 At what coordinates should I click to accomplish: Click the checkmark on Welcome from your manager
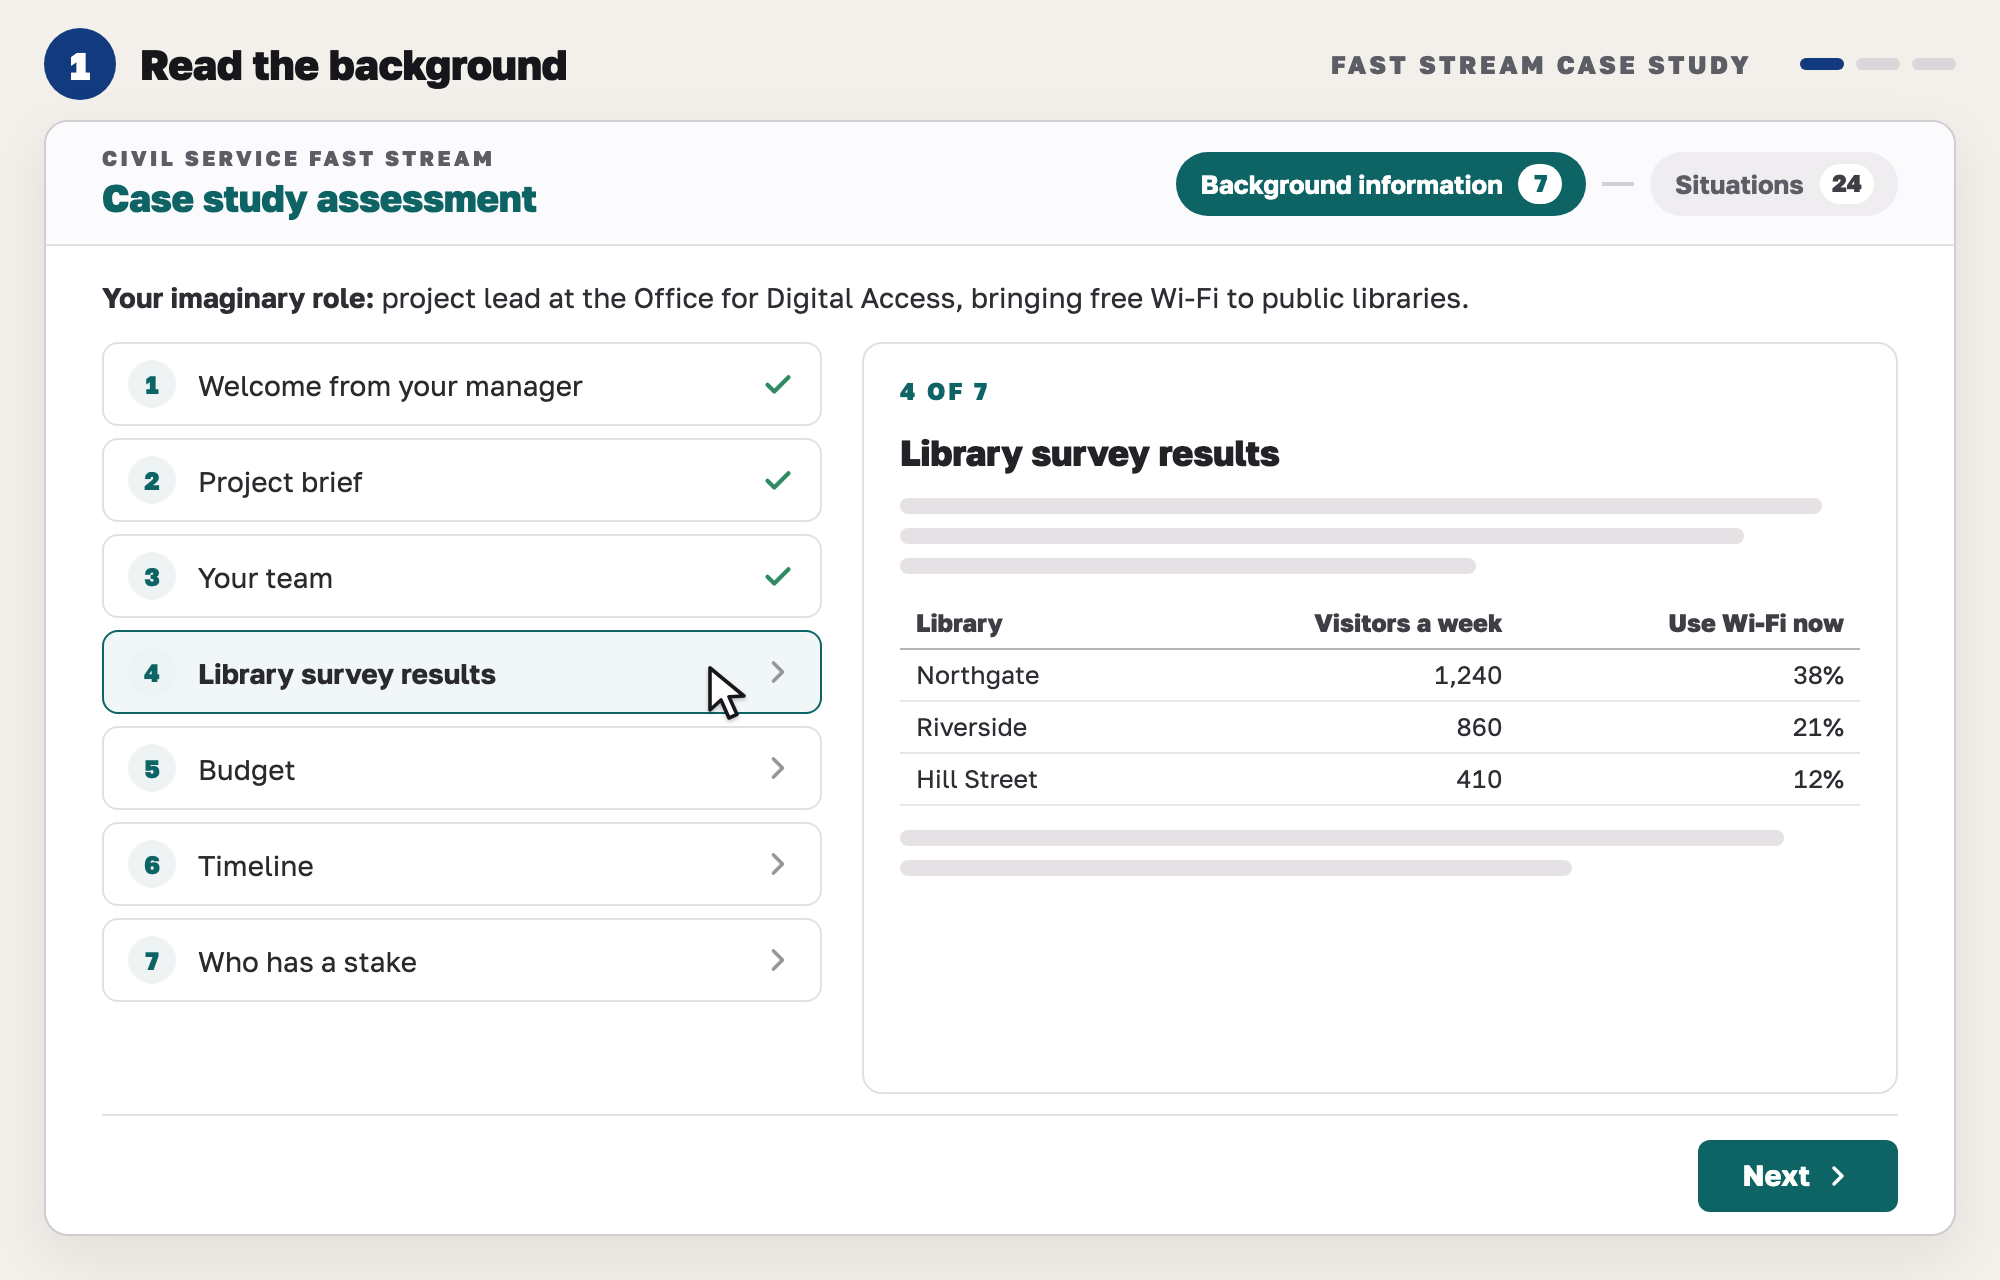tap(778, 385)
